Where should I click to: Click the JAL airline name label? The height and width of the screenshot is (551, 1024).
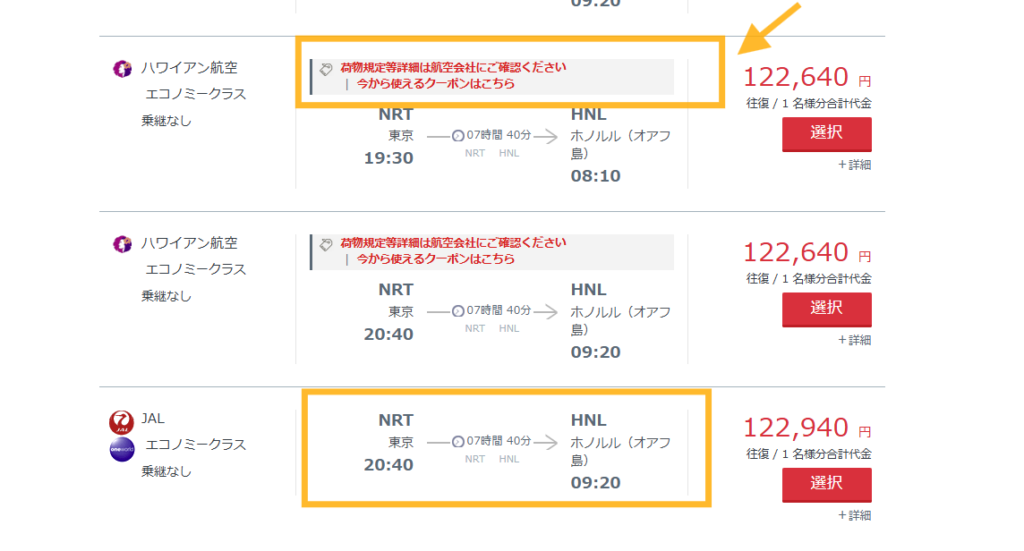[153, 418]
